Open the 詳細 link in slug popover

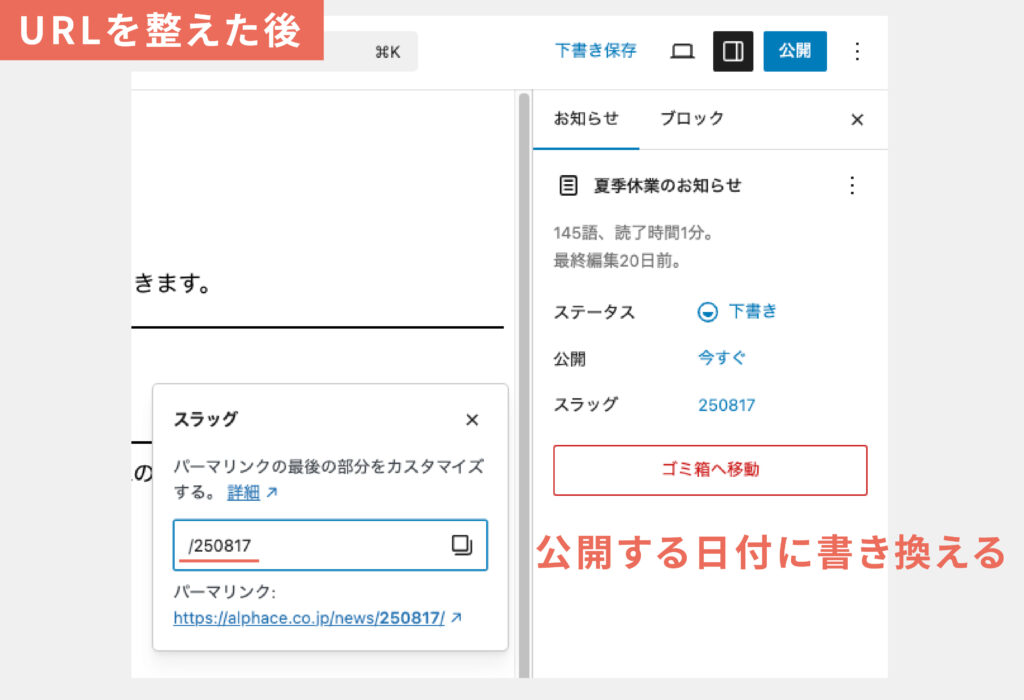pyautogui.click(x=243, y=492)
